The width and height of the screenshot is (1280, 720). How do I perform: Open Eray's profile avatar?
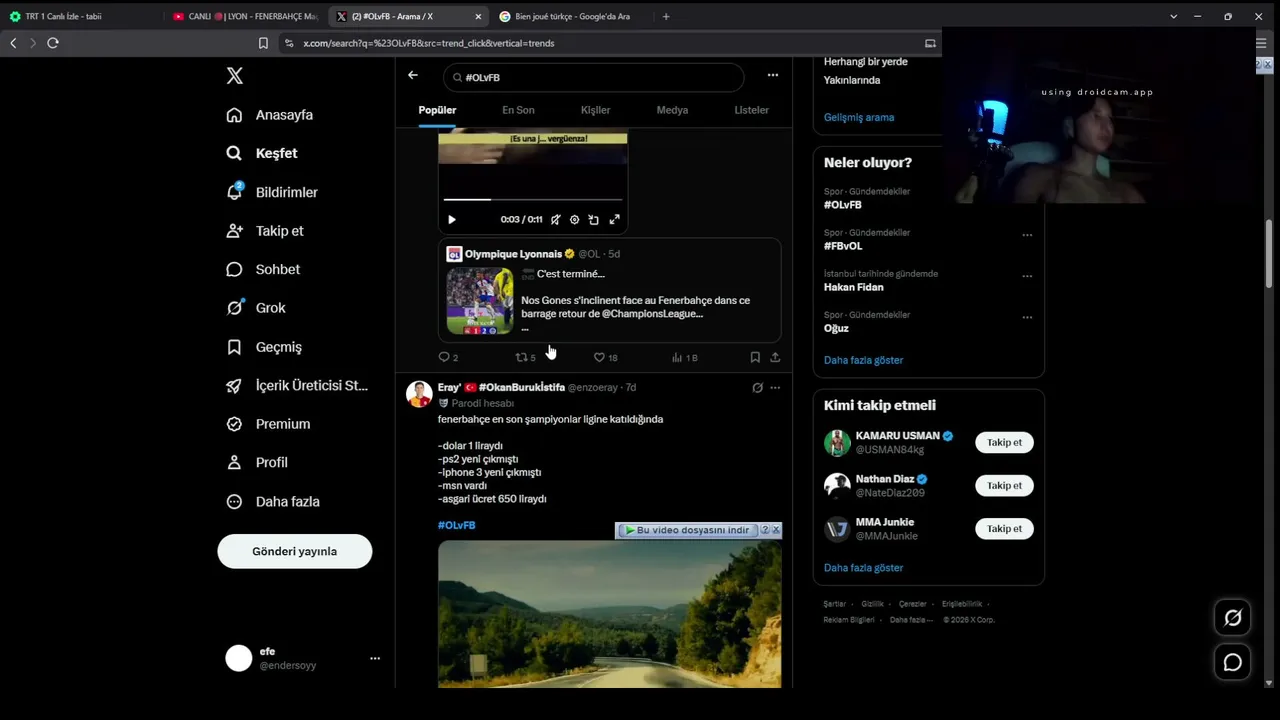coord(419,394)
